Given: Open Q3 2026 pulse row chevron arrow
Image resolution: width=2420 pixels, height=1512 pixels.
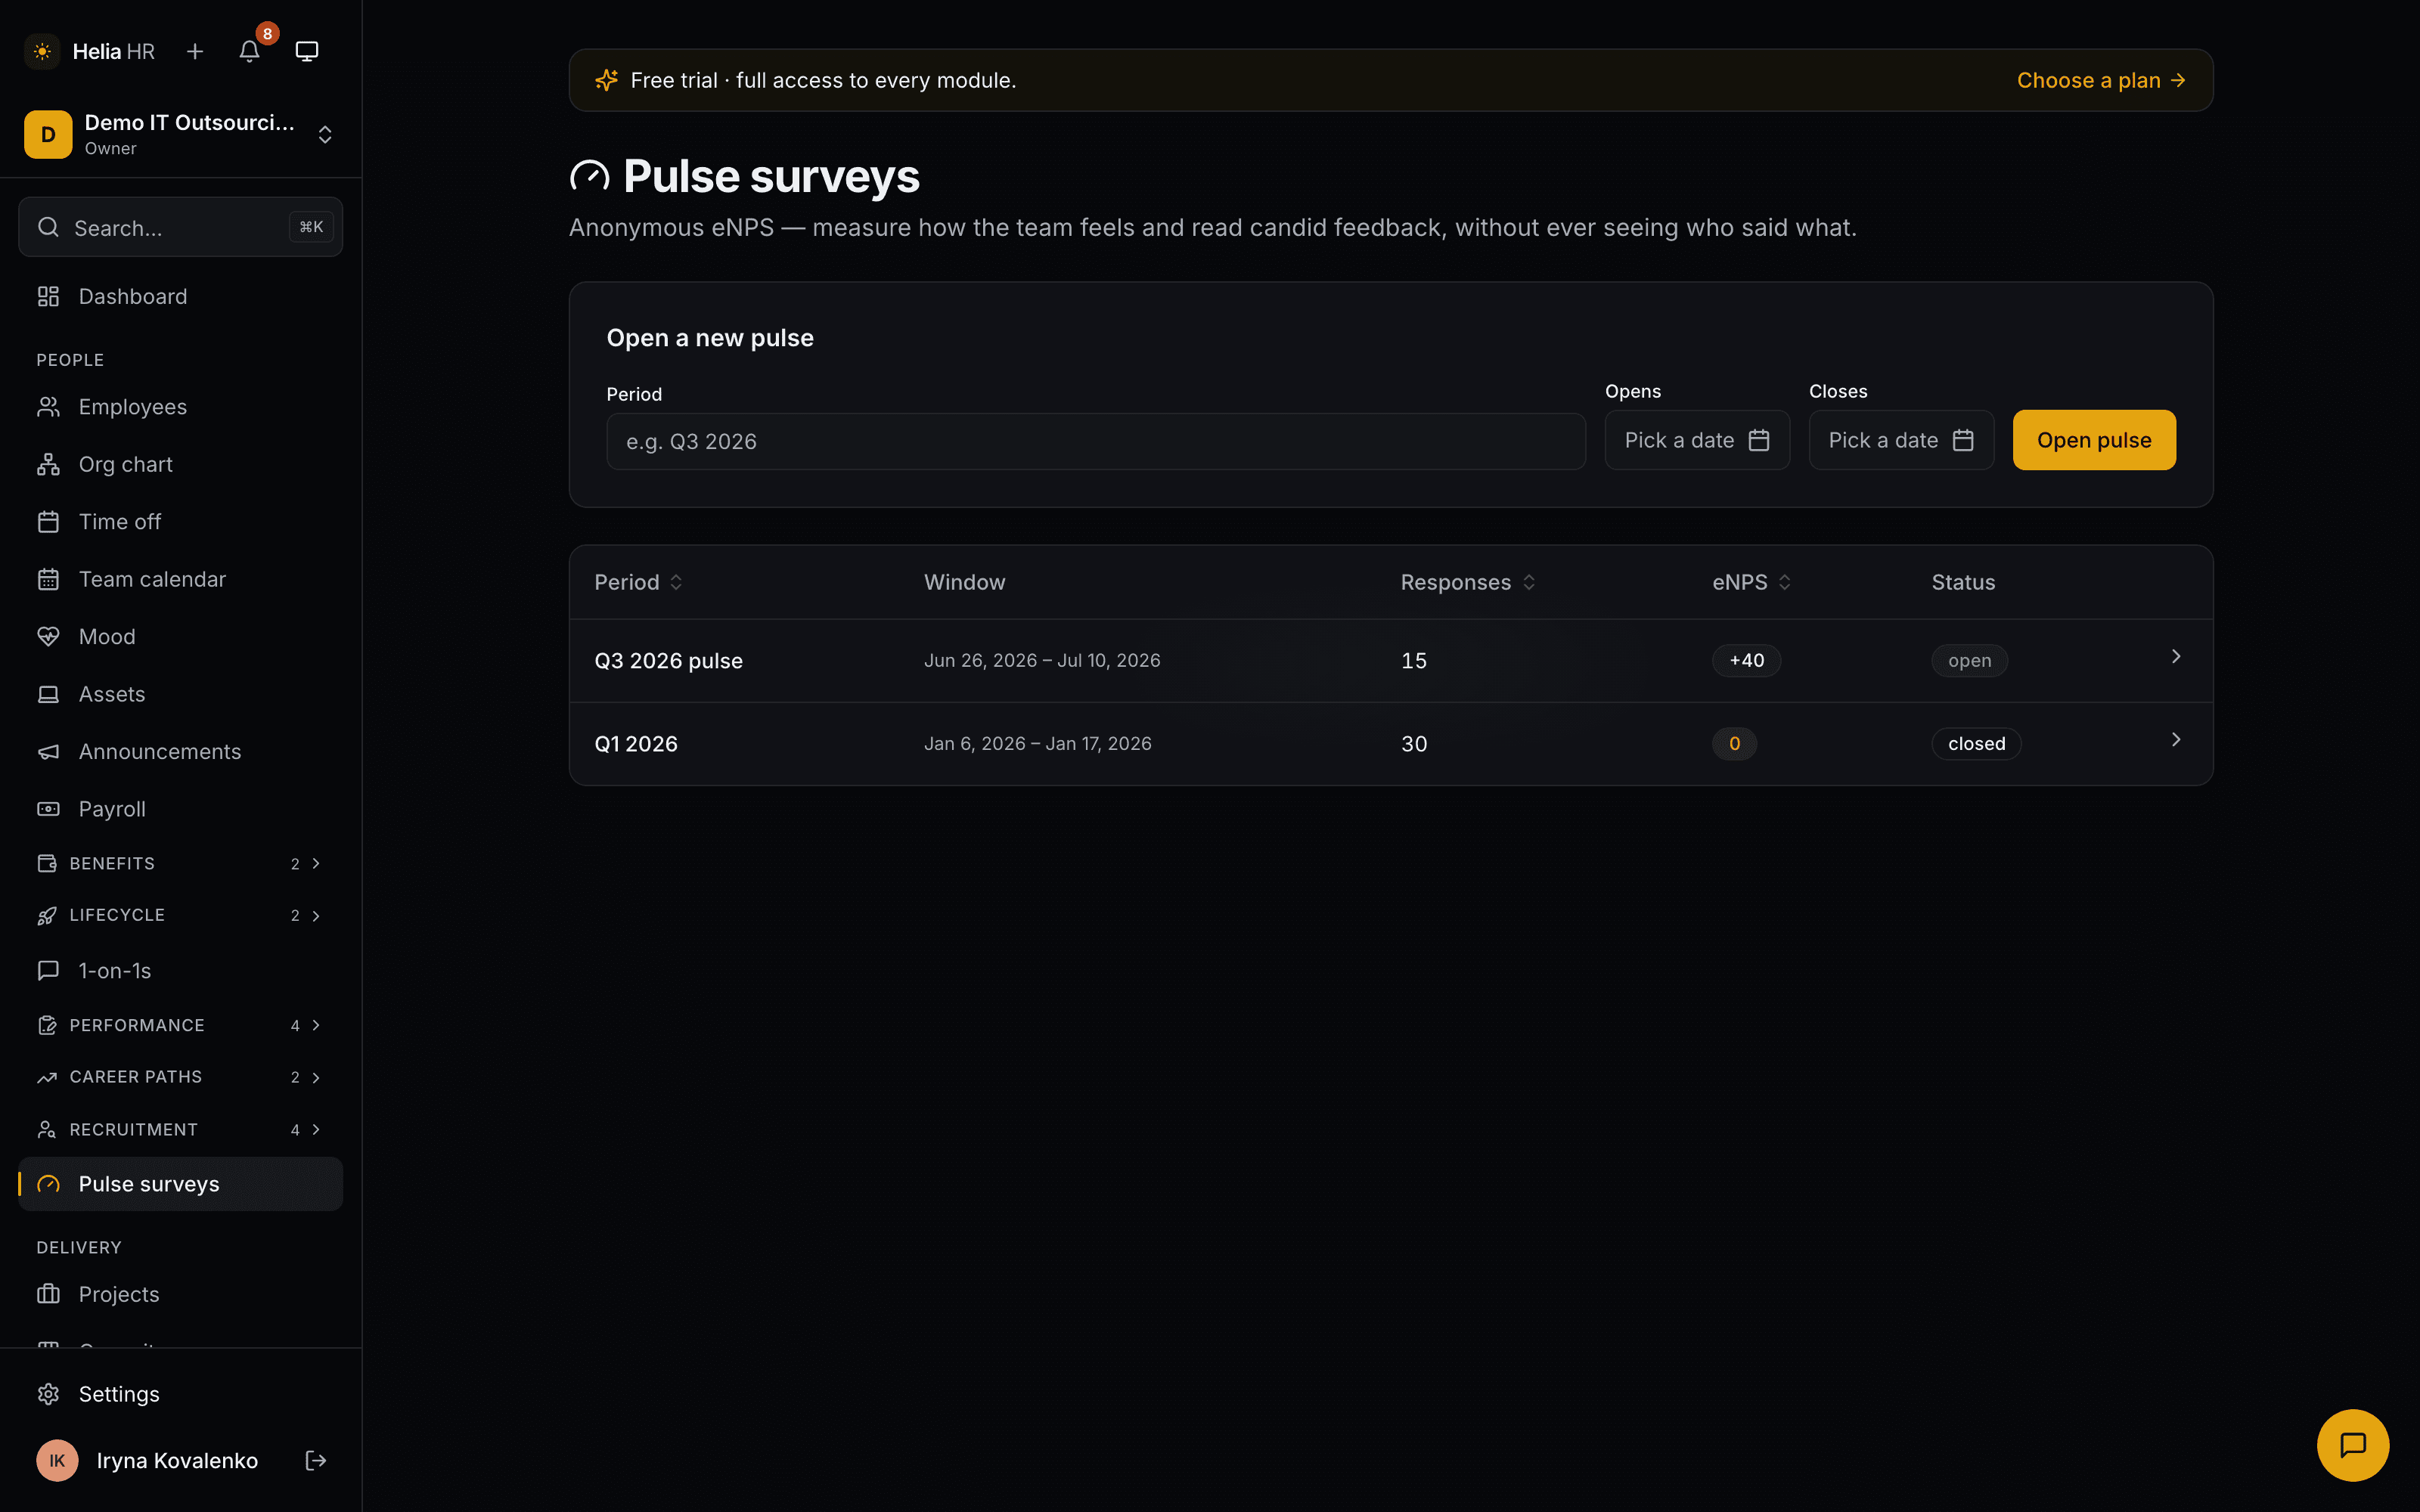Looking at the screenshot, I should (2175, 656).
